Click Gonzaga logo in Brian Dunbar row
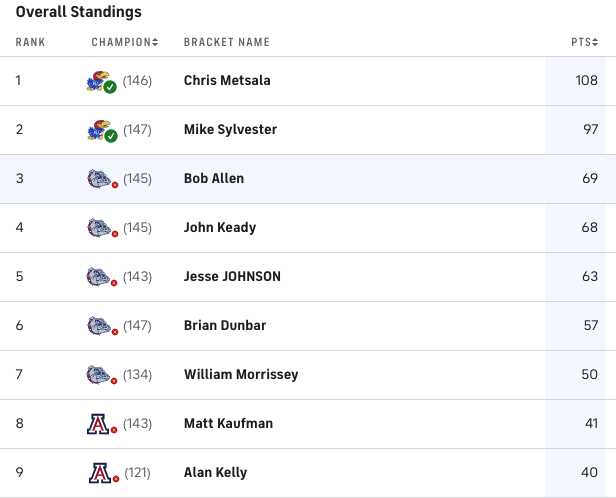Viewport: 616px width, 498px height. (99, 326)
